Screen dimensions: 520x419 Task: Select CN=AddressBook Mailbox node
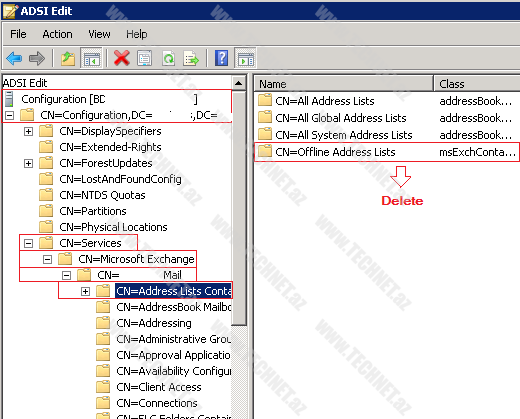pos(173,307)
